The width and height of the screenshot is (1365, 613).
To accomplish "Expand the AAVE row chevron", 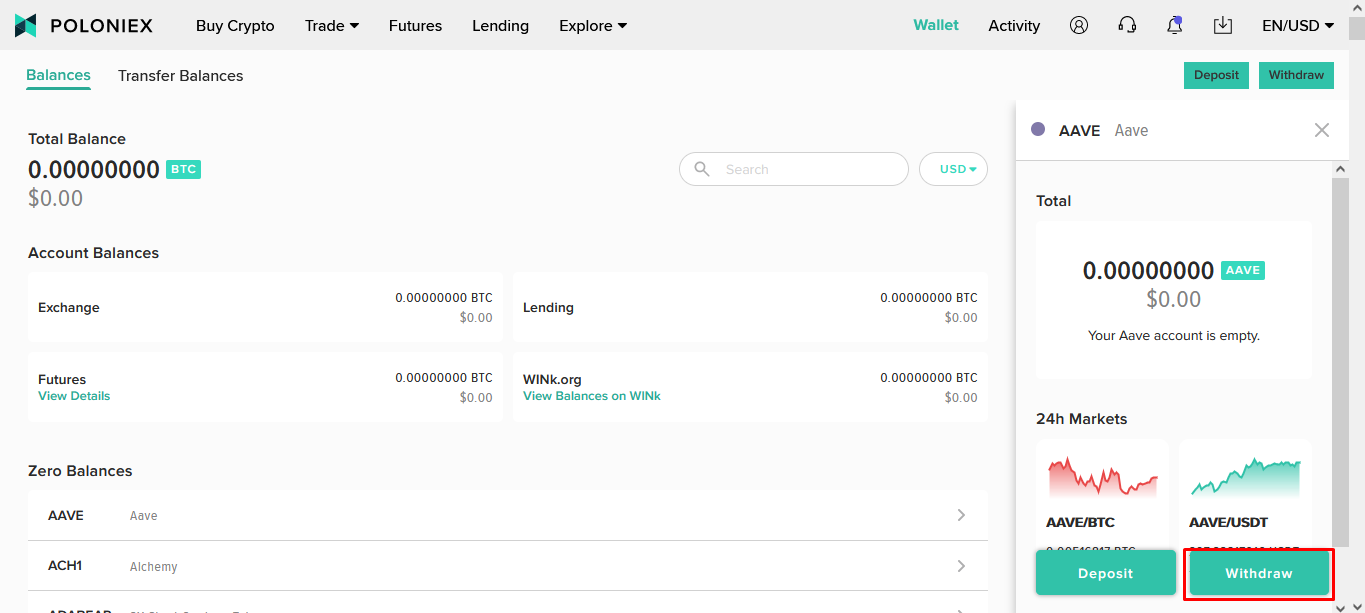I will 961,515.
